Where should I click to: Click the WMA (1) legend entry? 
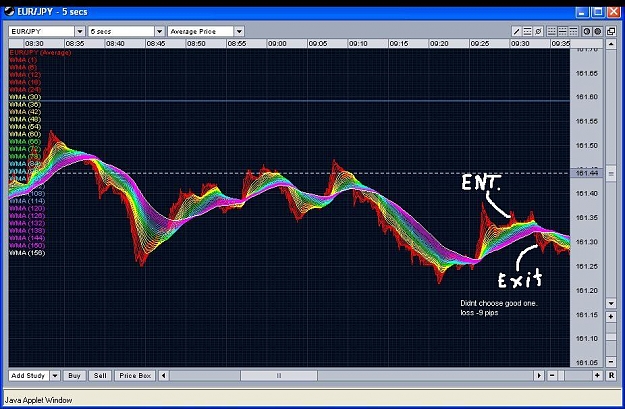point(23,60)
